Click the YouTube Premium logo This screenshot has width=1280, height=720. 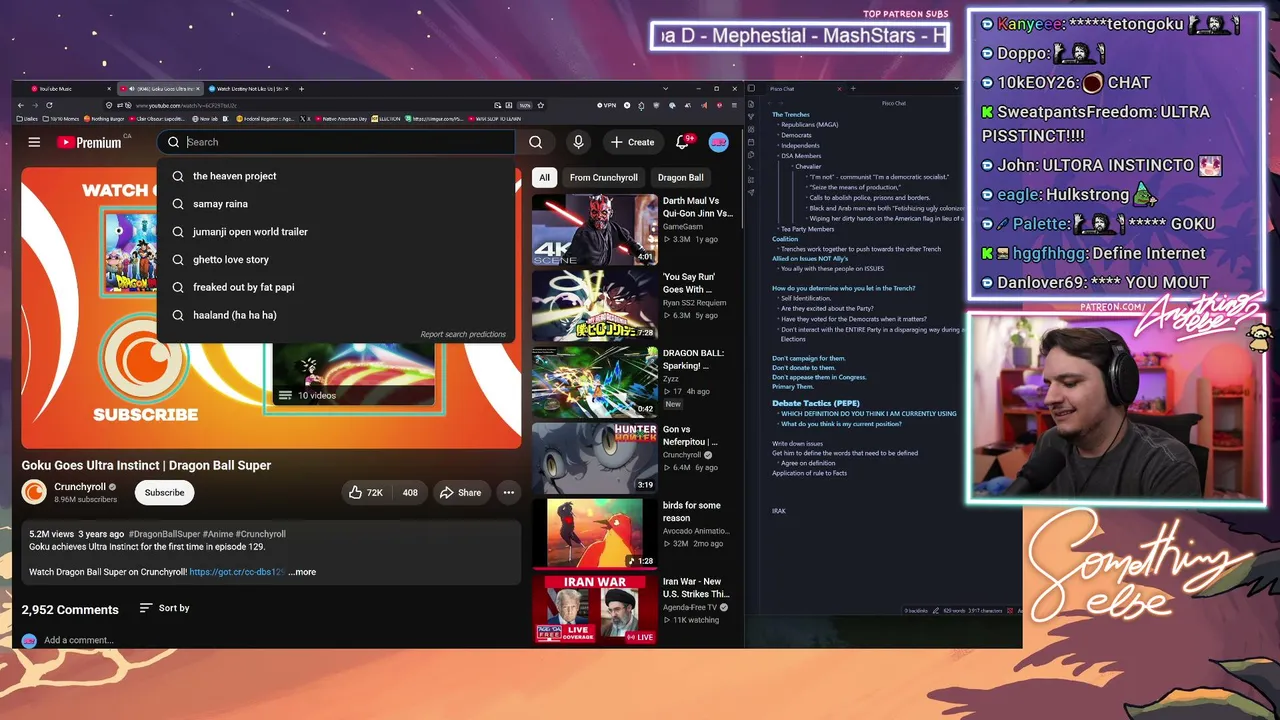(89, 142)
